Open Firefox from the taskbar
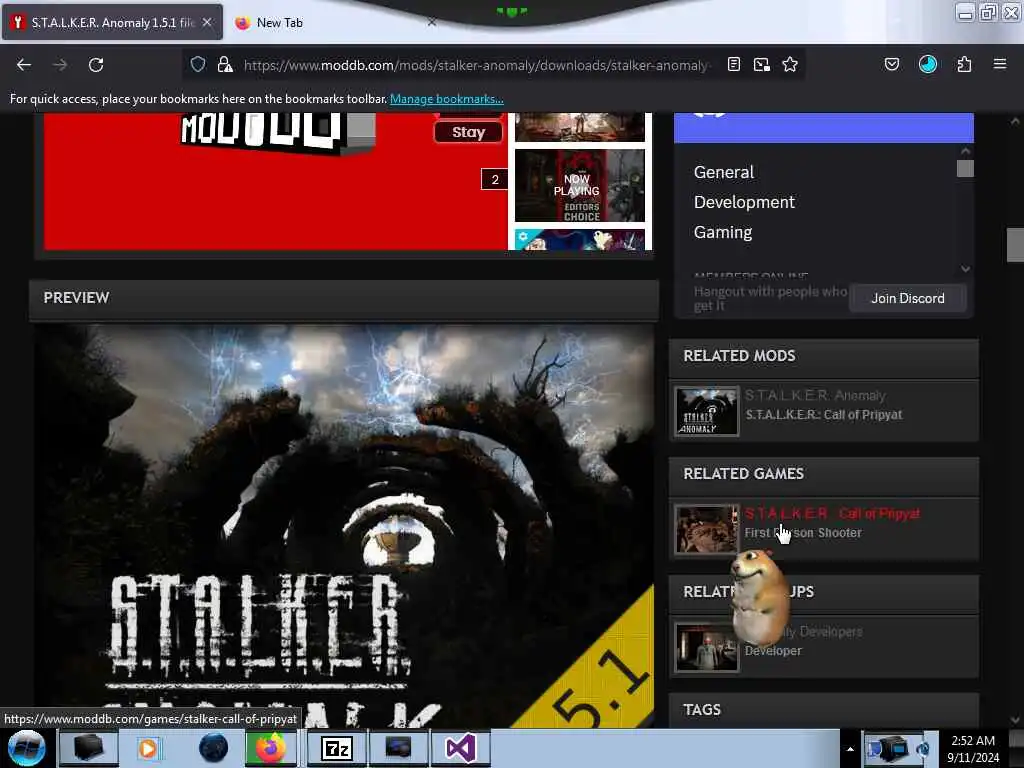The image size is (1024, 768). 270,748
